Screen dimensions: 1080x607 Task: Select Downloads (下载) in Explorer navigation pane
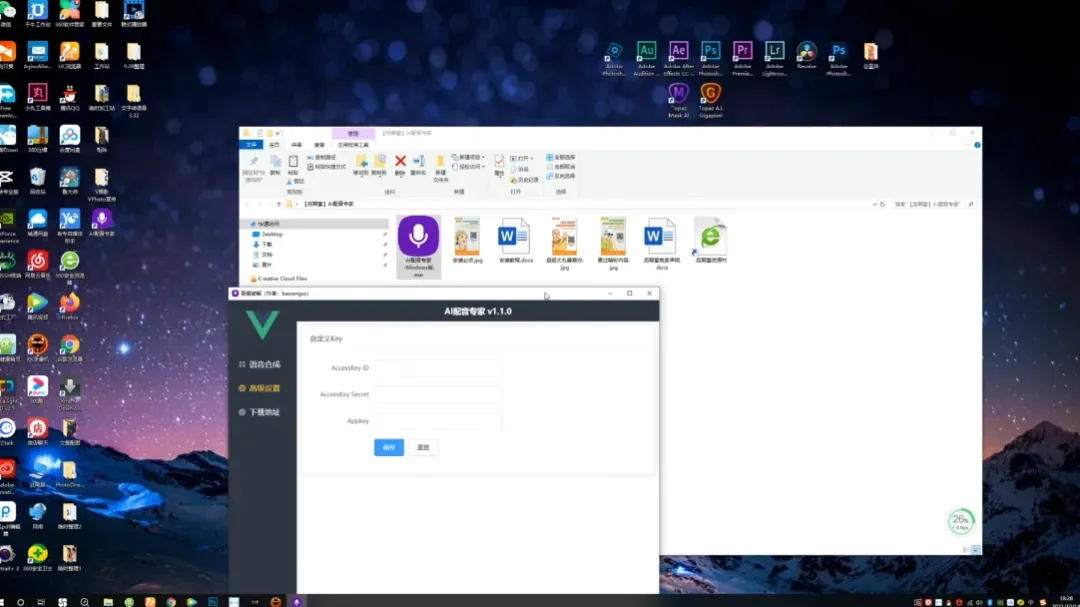click(x=262, y=245)
